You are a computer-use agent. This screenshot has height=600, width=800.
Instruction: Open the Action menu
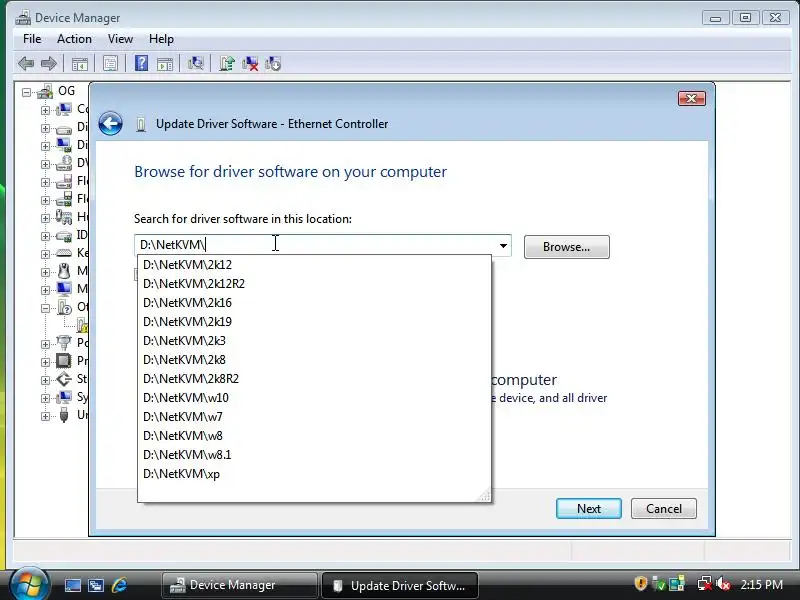tap(74, 39)
